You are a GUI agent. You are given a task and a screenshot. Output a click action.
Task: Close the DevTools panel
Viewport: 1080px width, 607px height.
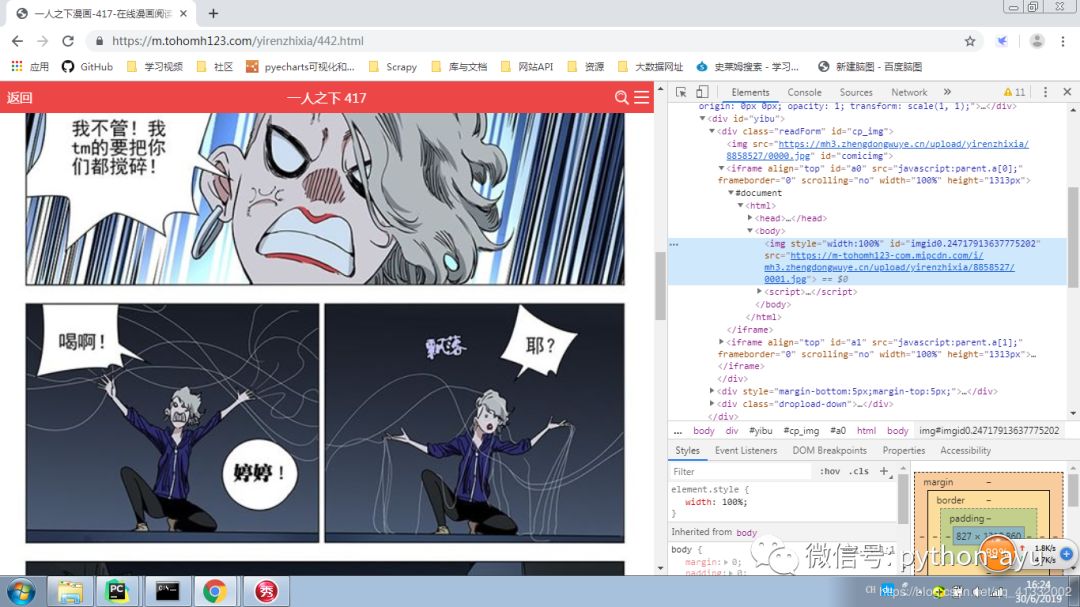[x=1067, y=92]
